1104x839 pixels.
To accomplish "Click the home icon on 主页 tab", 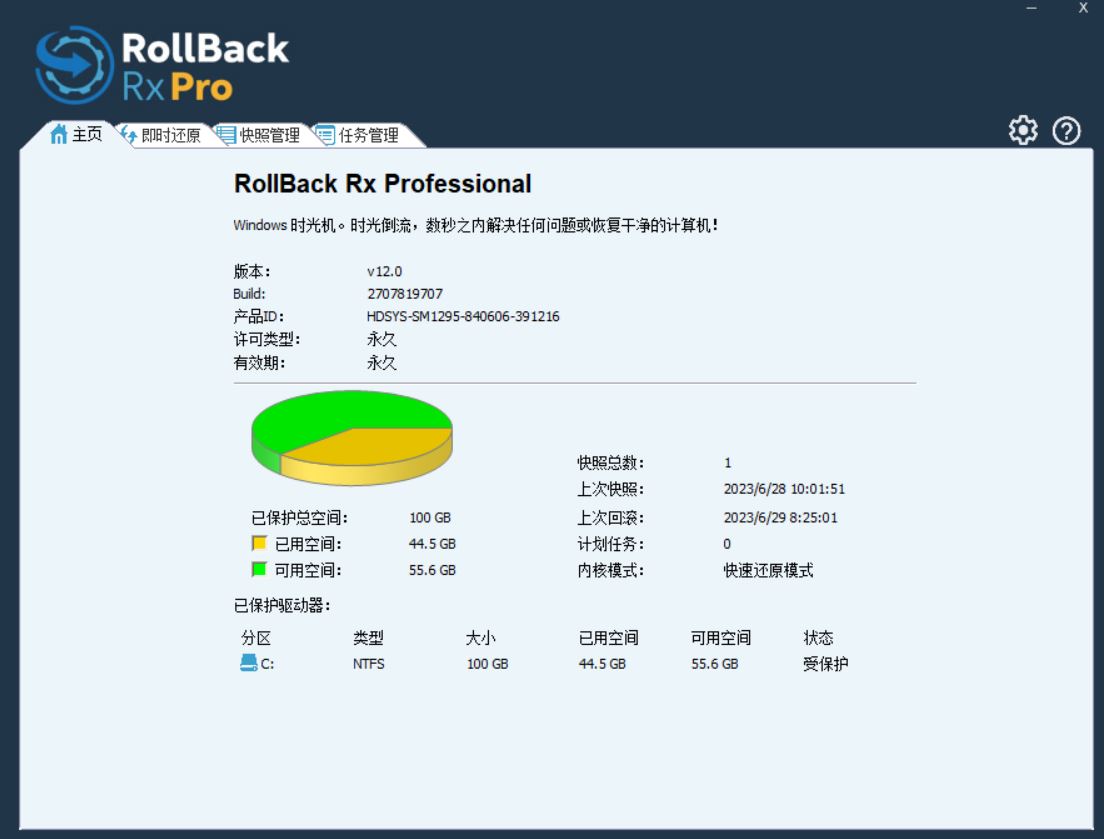I will point(58,134).
